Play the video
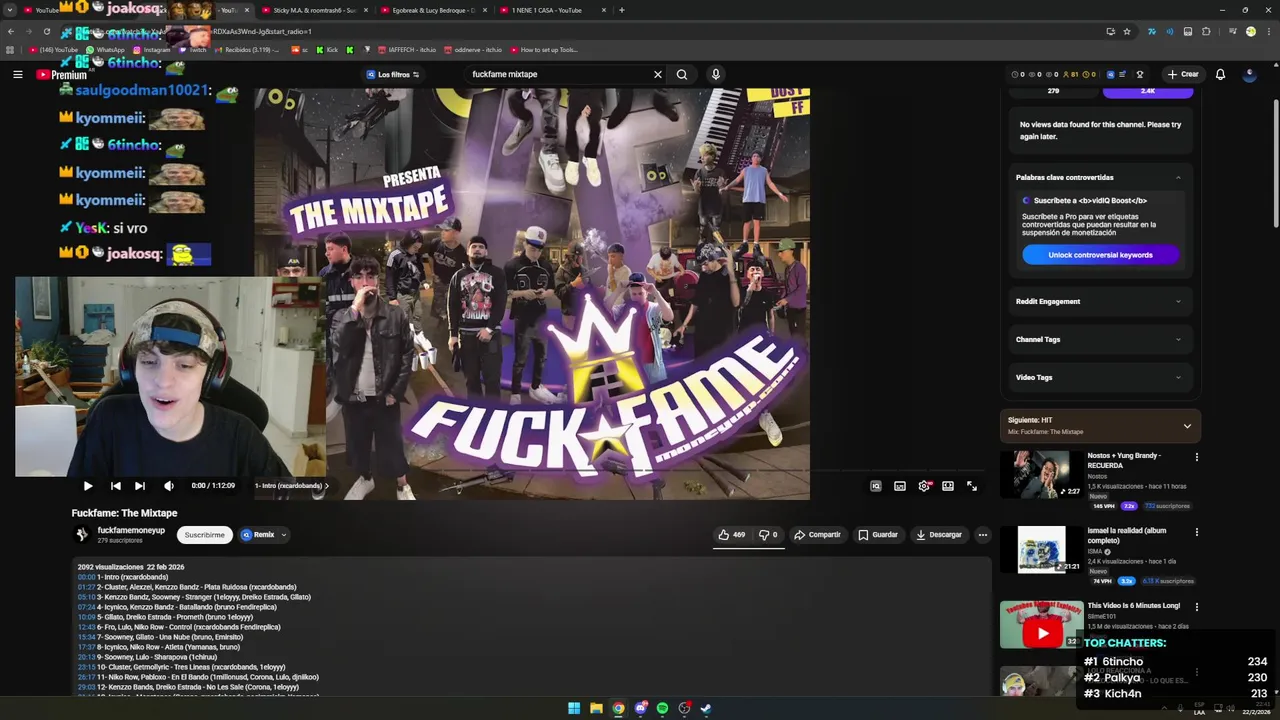Viewport: 1280px width, 720px height. (88, 486)
